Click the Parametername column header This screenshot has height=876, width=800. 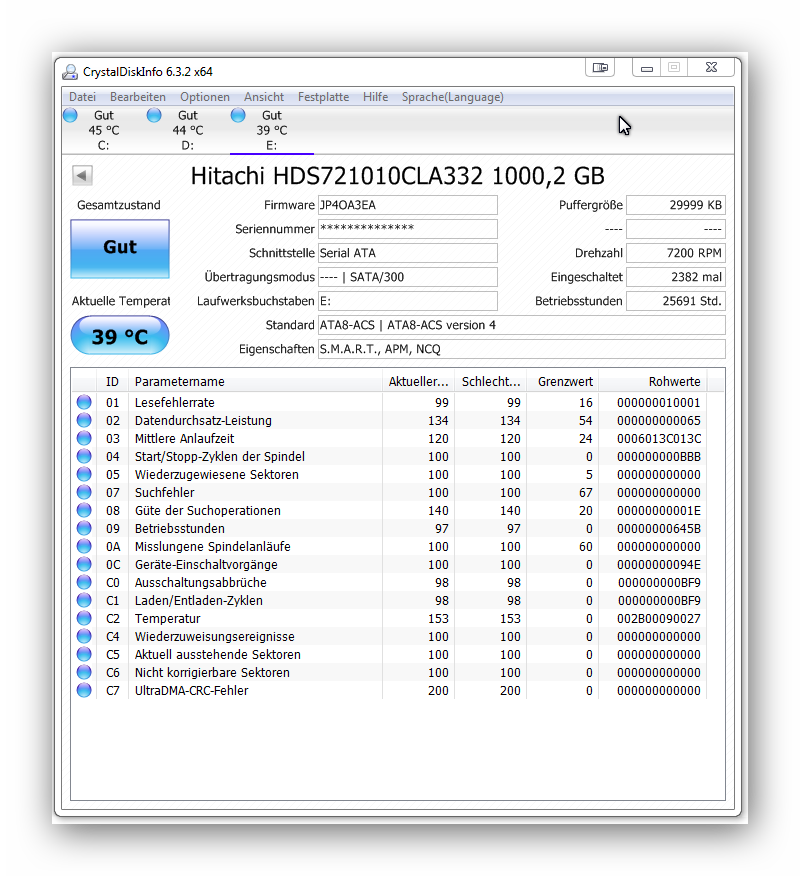pos(255,382)
